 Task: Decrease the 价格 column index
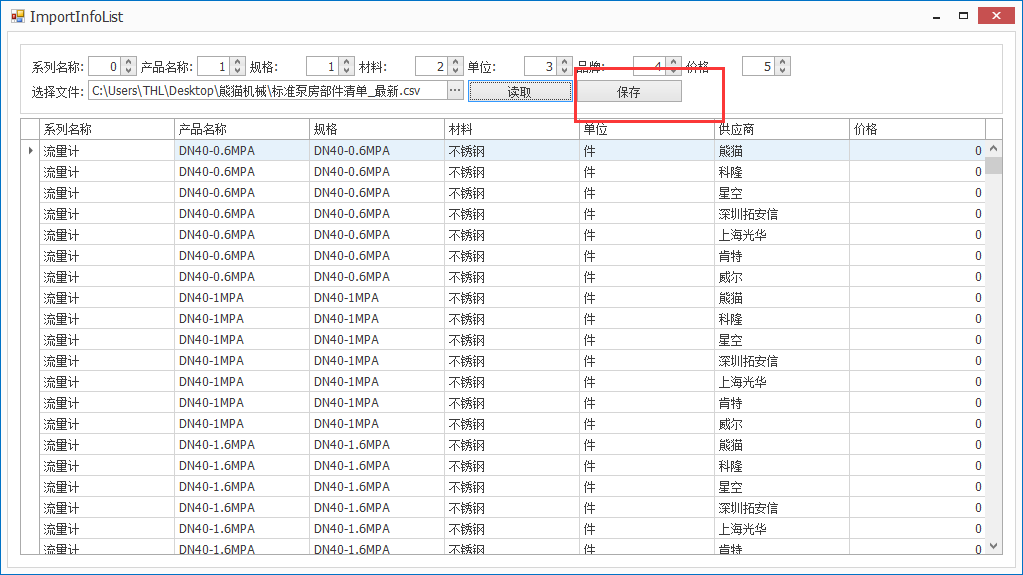[782, 71]
